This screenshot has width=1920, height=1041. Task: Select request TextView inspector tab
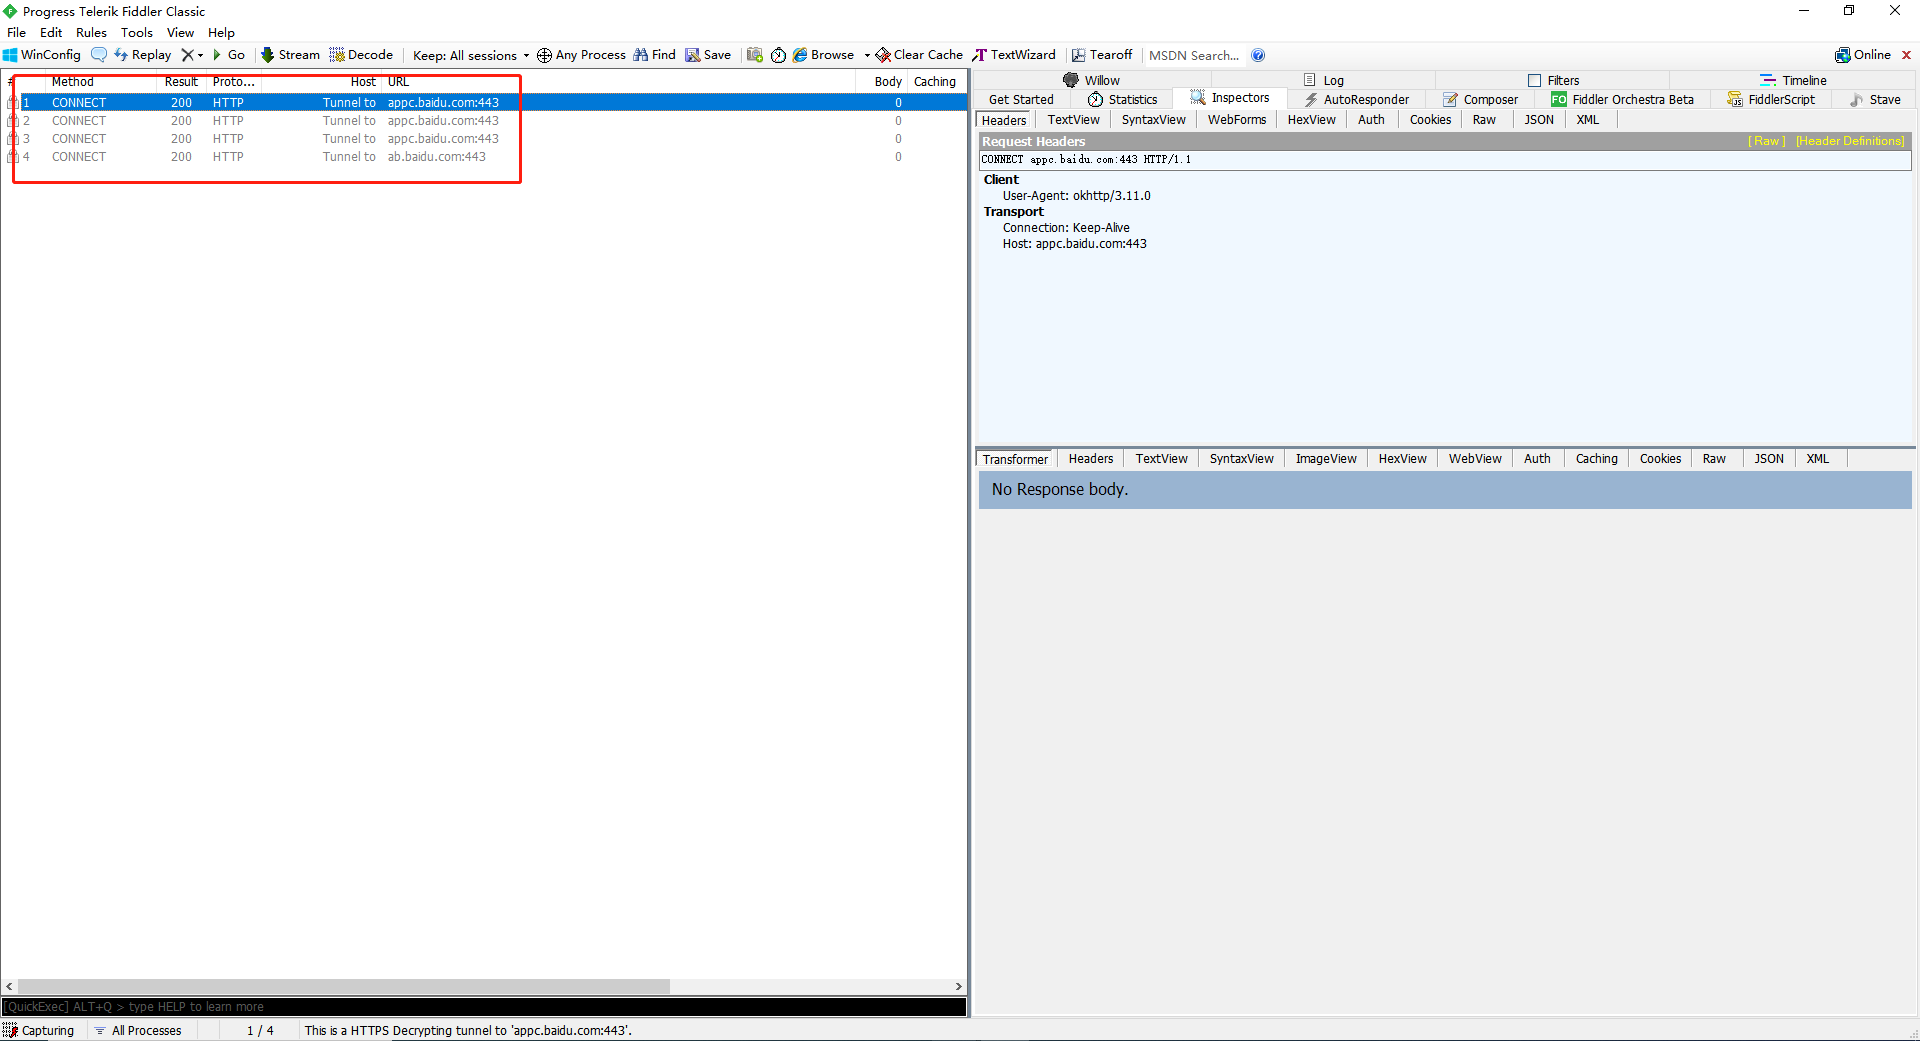(x=1073, y=120)
